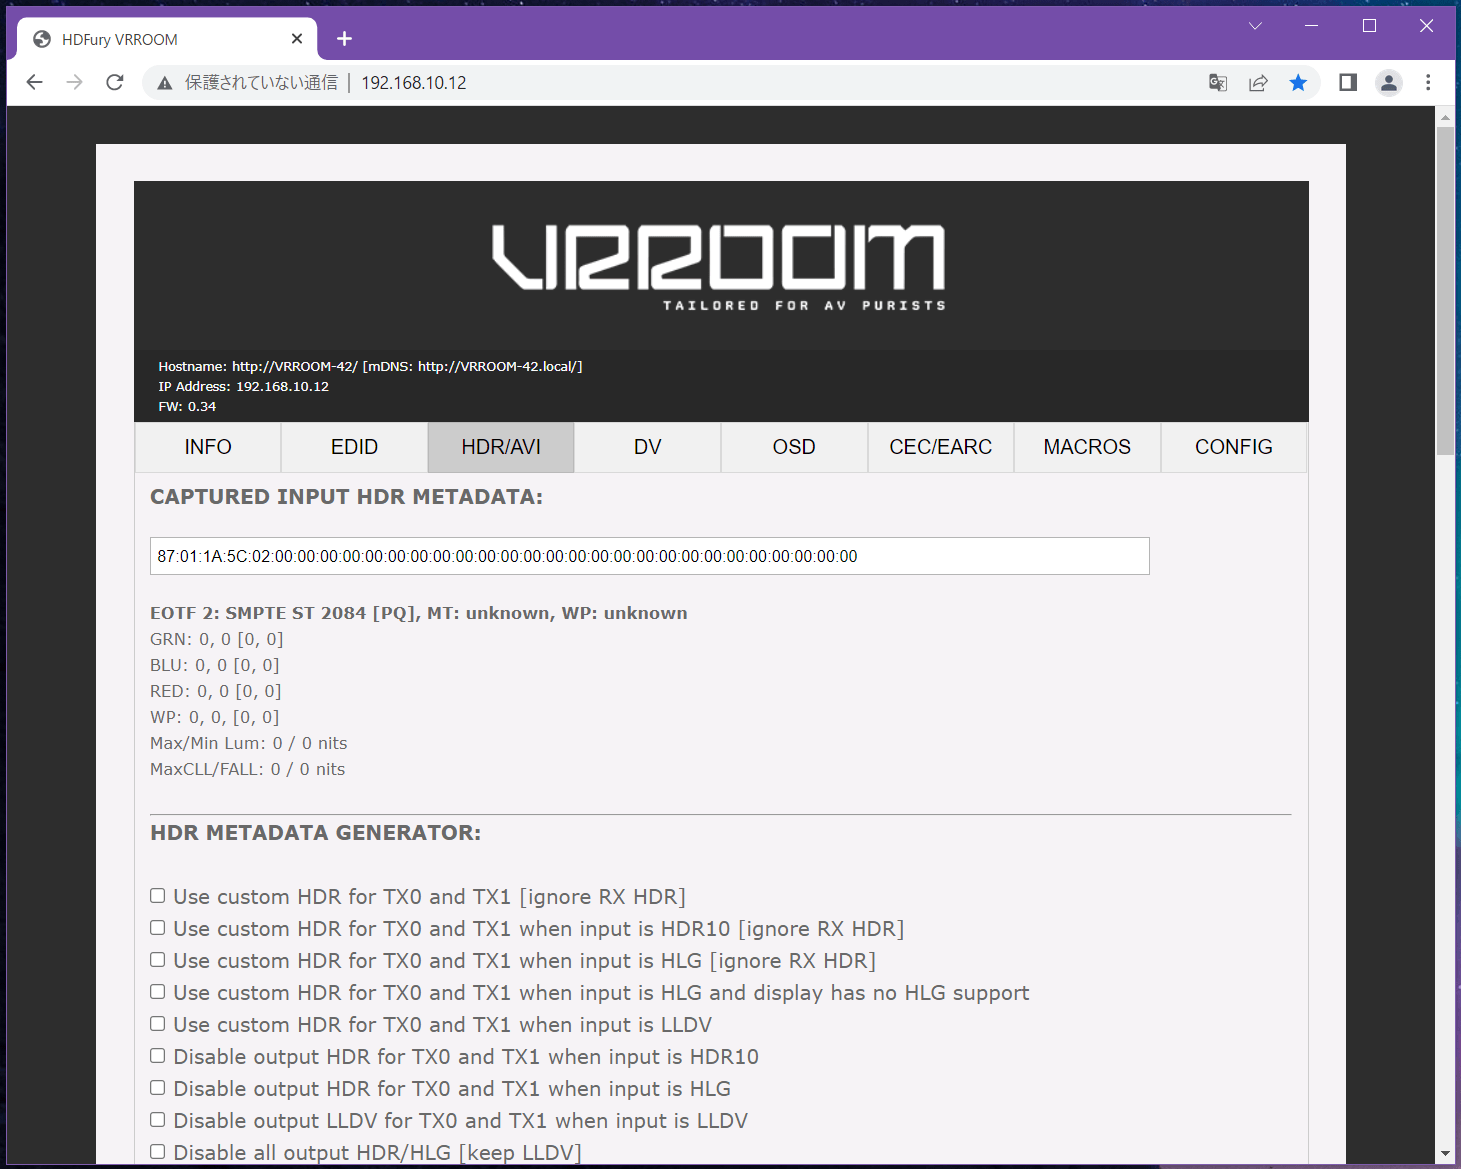Go back with the browser back arrow
The width and height of the screenshot is (1461, 1169).
tap(35, 82)
